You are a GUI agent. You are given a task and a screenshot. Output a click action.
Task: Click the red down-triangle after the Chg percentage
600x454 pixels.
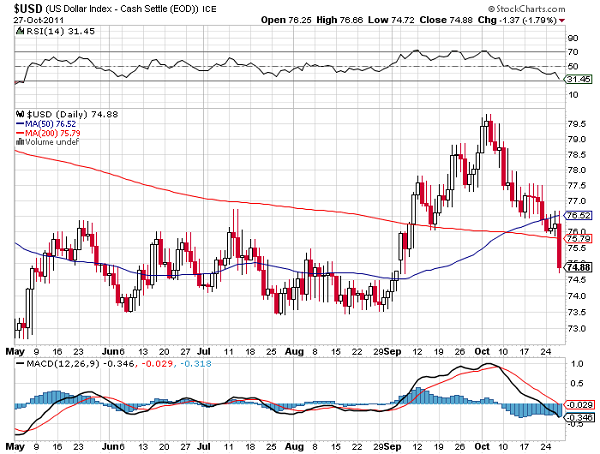[x=562, y=20]
